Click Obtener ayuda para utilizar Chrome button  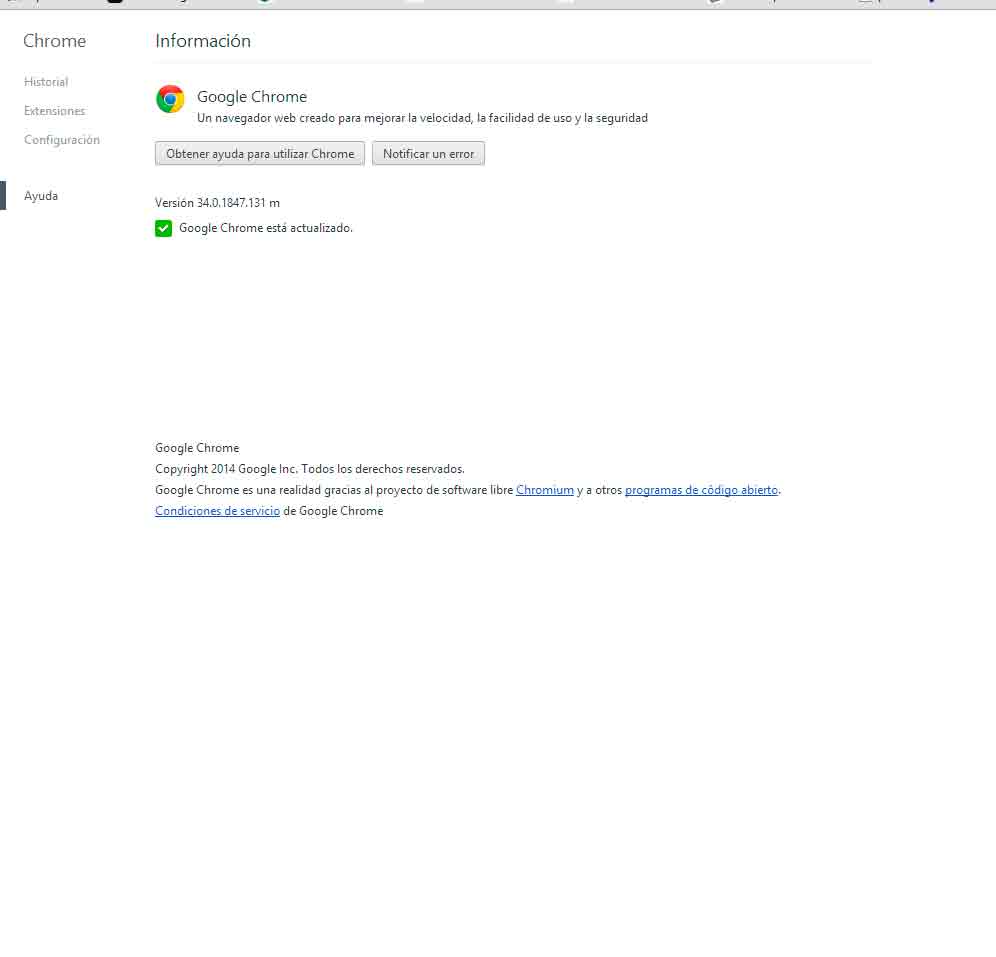pyautogui.click(x=260, y=154)
